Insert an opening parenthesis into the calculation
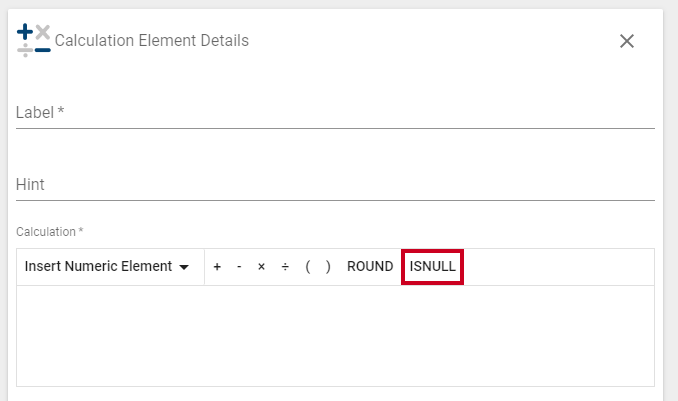 tap(307, 266)
